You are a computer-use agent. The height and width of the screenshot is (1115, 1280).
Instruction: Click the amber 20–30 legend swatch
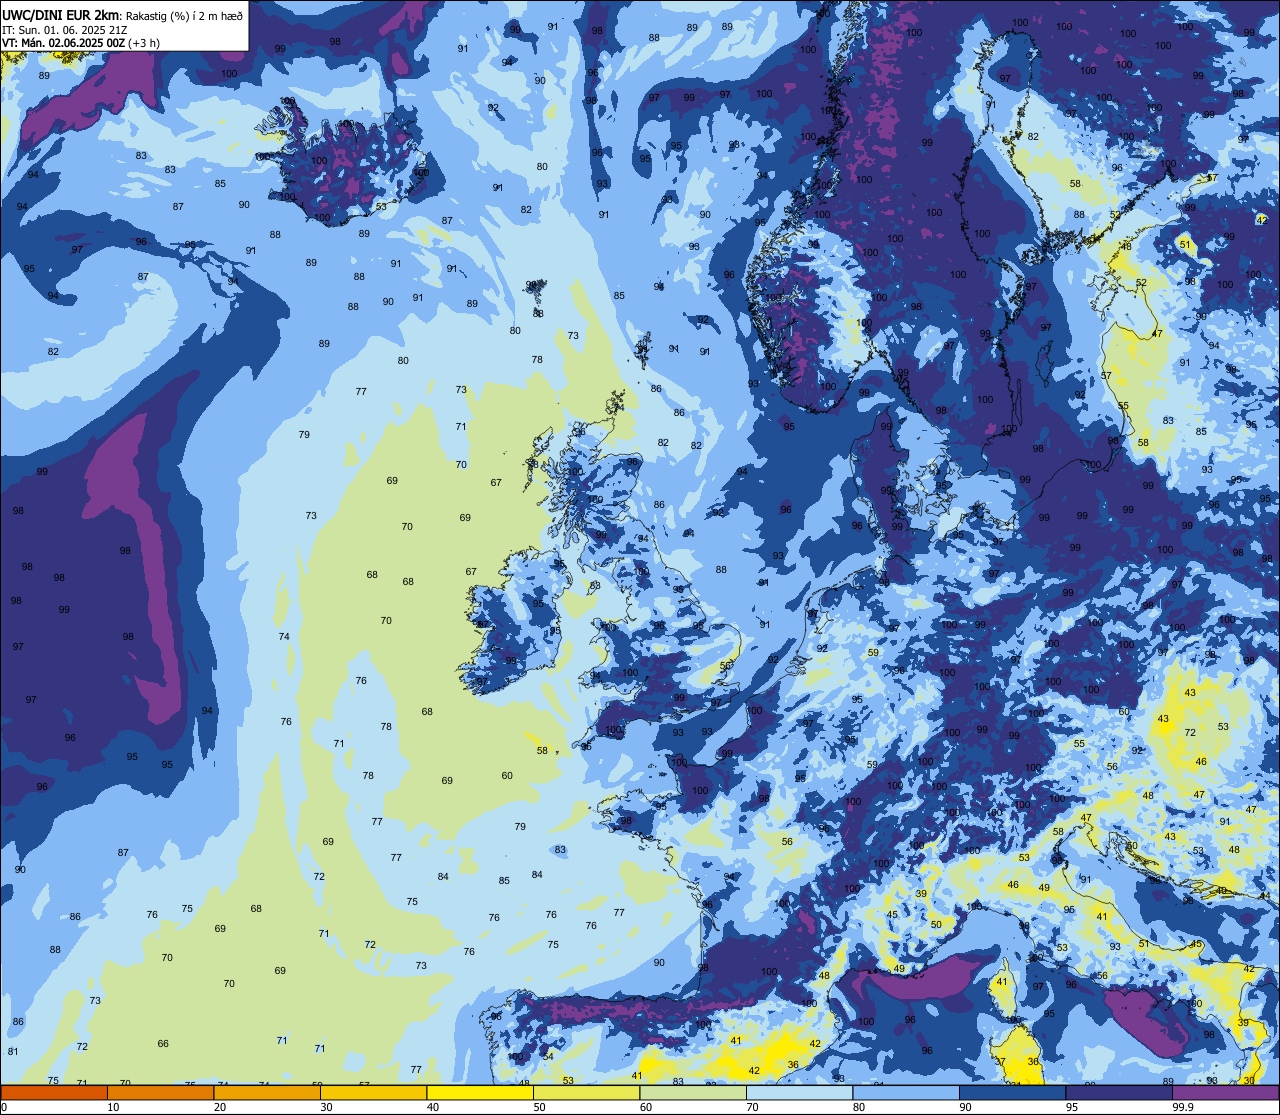click(267, 1093)
